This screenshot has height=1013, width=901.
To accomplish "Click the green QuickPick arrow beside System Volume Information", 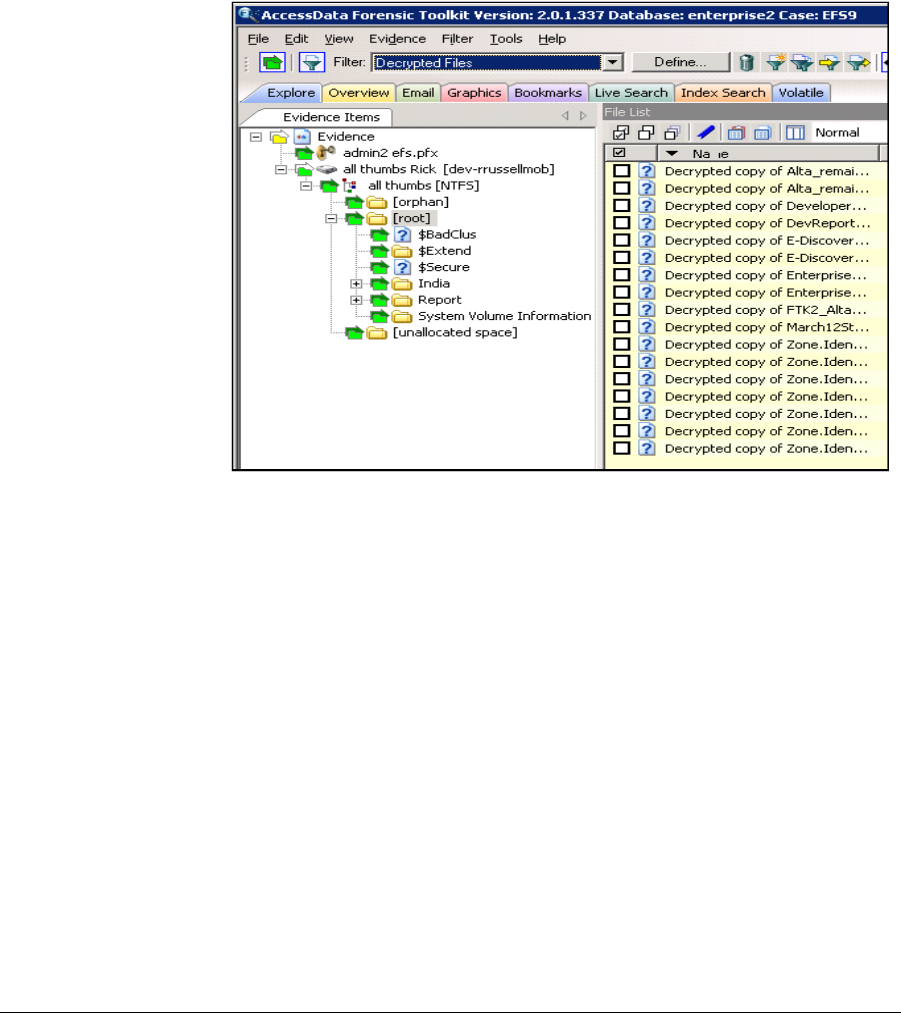I will [x=379, y=317].
